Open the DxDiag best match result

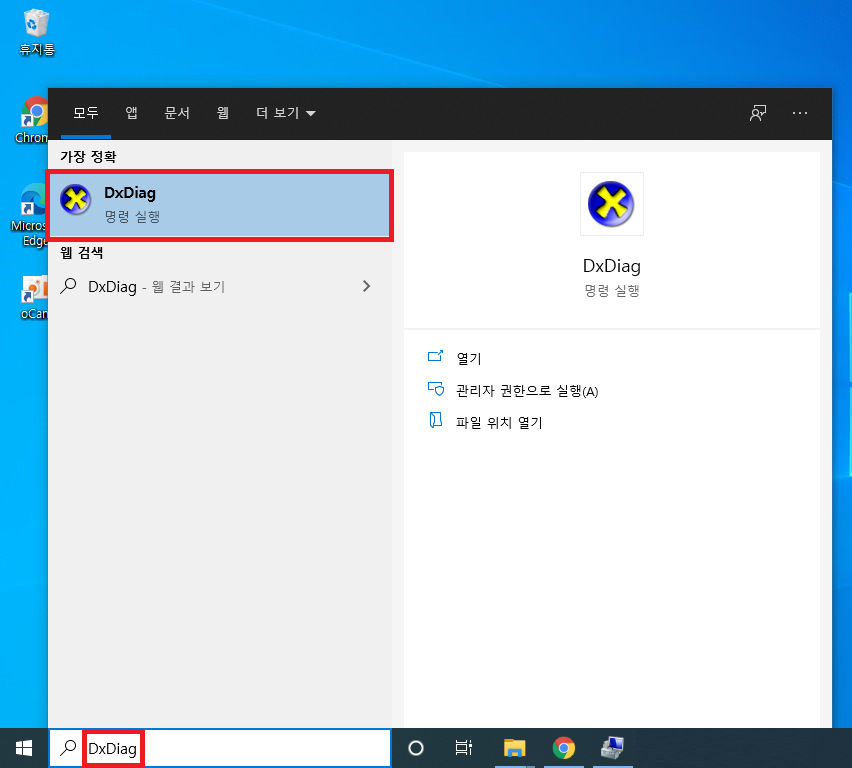point(220,205)
